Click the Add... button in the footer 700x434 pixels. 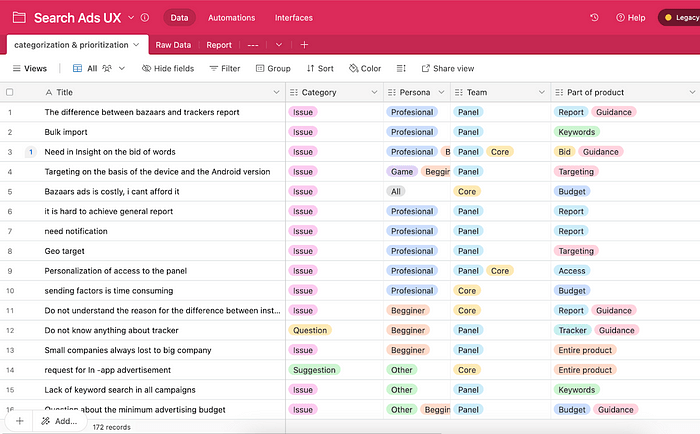click(x=59, y=421)
